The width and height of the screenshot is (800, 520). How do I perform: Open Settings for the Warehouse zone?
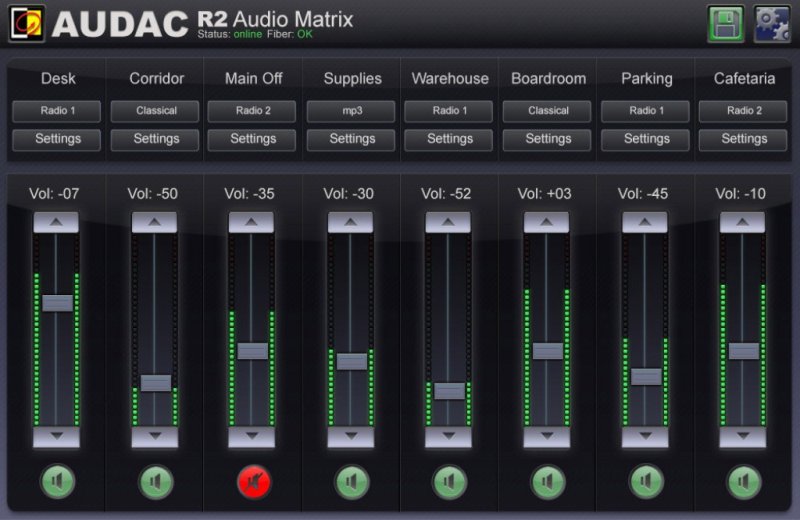[x=450, y=139]
